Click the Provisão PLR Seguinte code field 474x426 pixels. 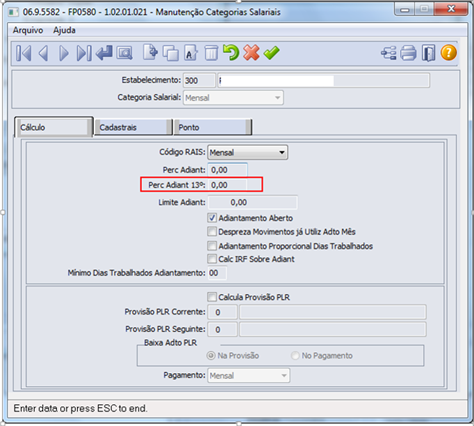point(222,329)
